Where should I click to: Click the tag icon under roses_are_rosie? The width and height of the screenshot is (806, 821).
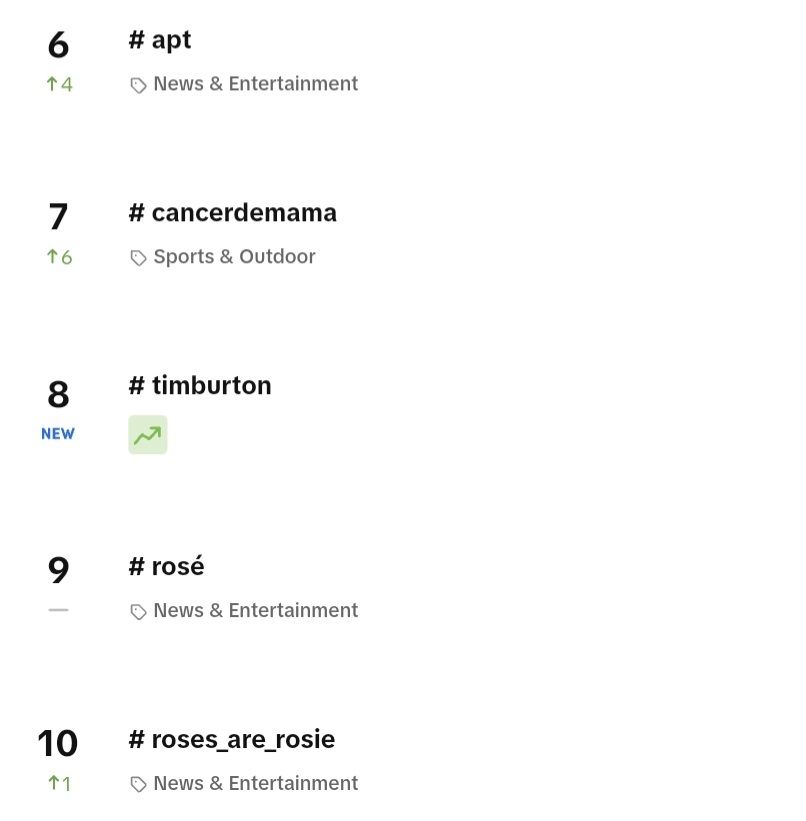(x=138, y=784)
